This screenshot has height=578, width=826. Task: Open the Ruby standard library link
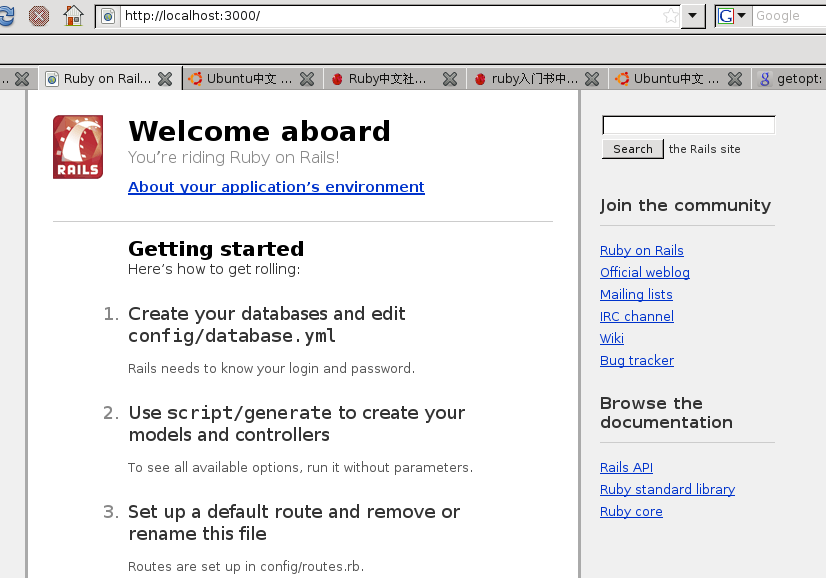pos(667,489)
